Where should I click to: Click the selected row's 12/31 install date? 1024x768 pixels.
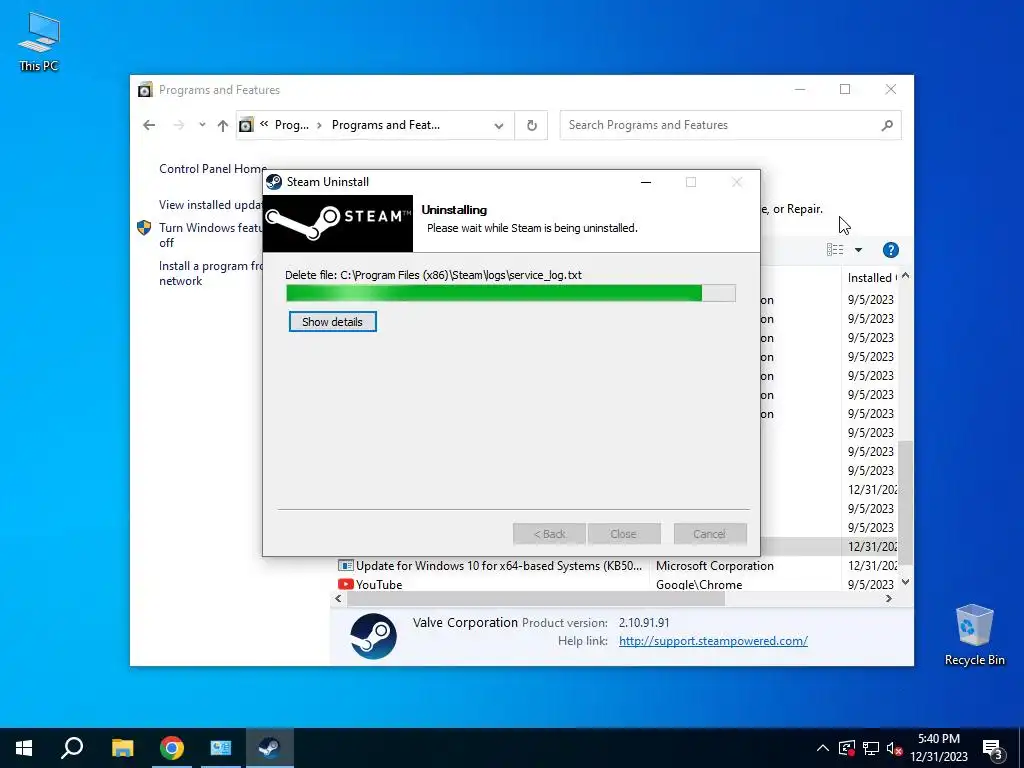(x=872, y=547)
